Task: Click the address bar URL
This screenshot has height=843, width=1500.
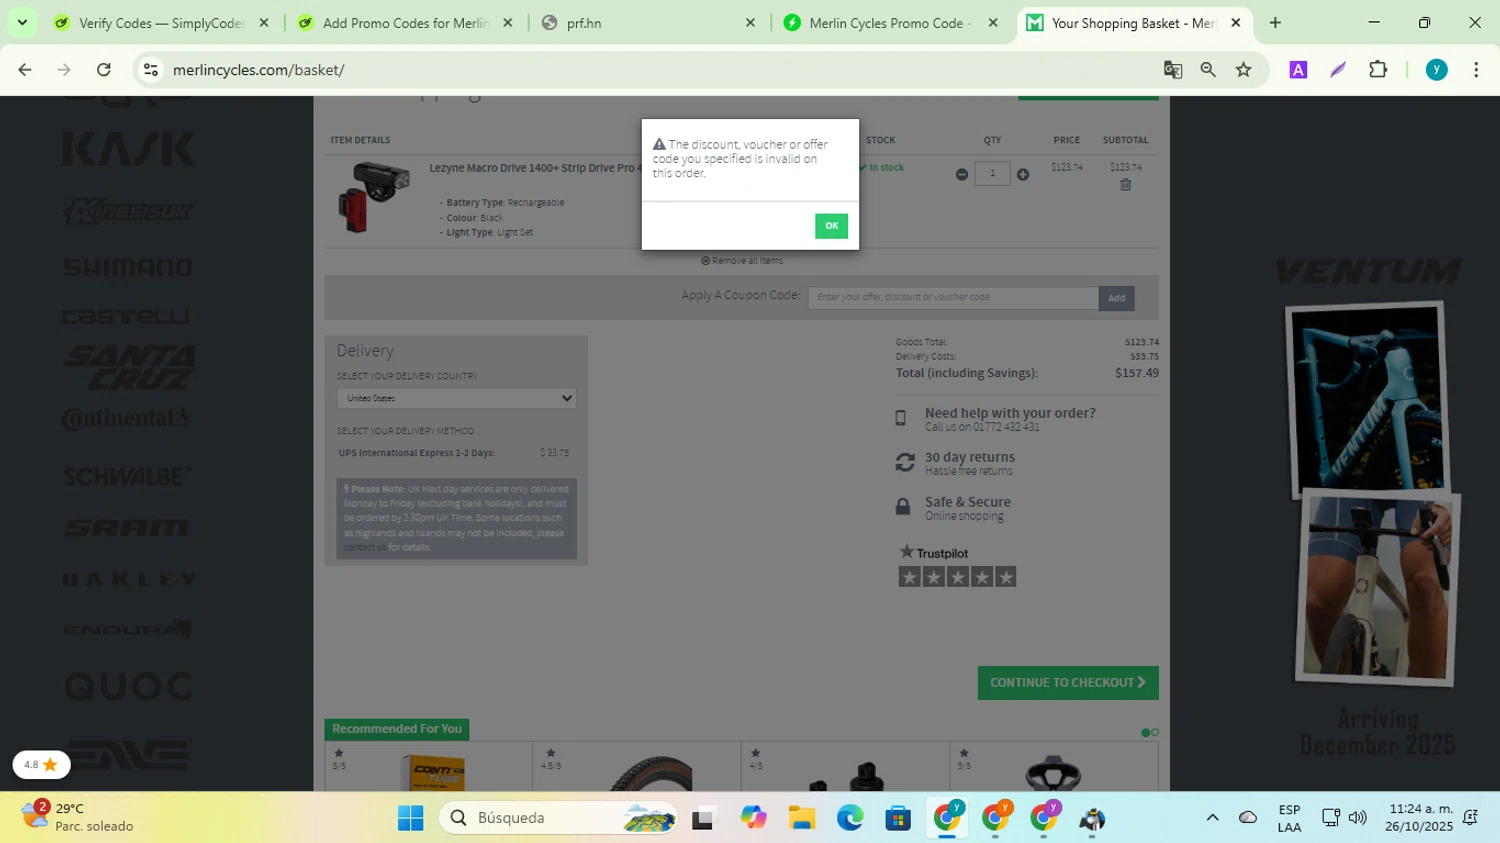Action: coord(259,70)
